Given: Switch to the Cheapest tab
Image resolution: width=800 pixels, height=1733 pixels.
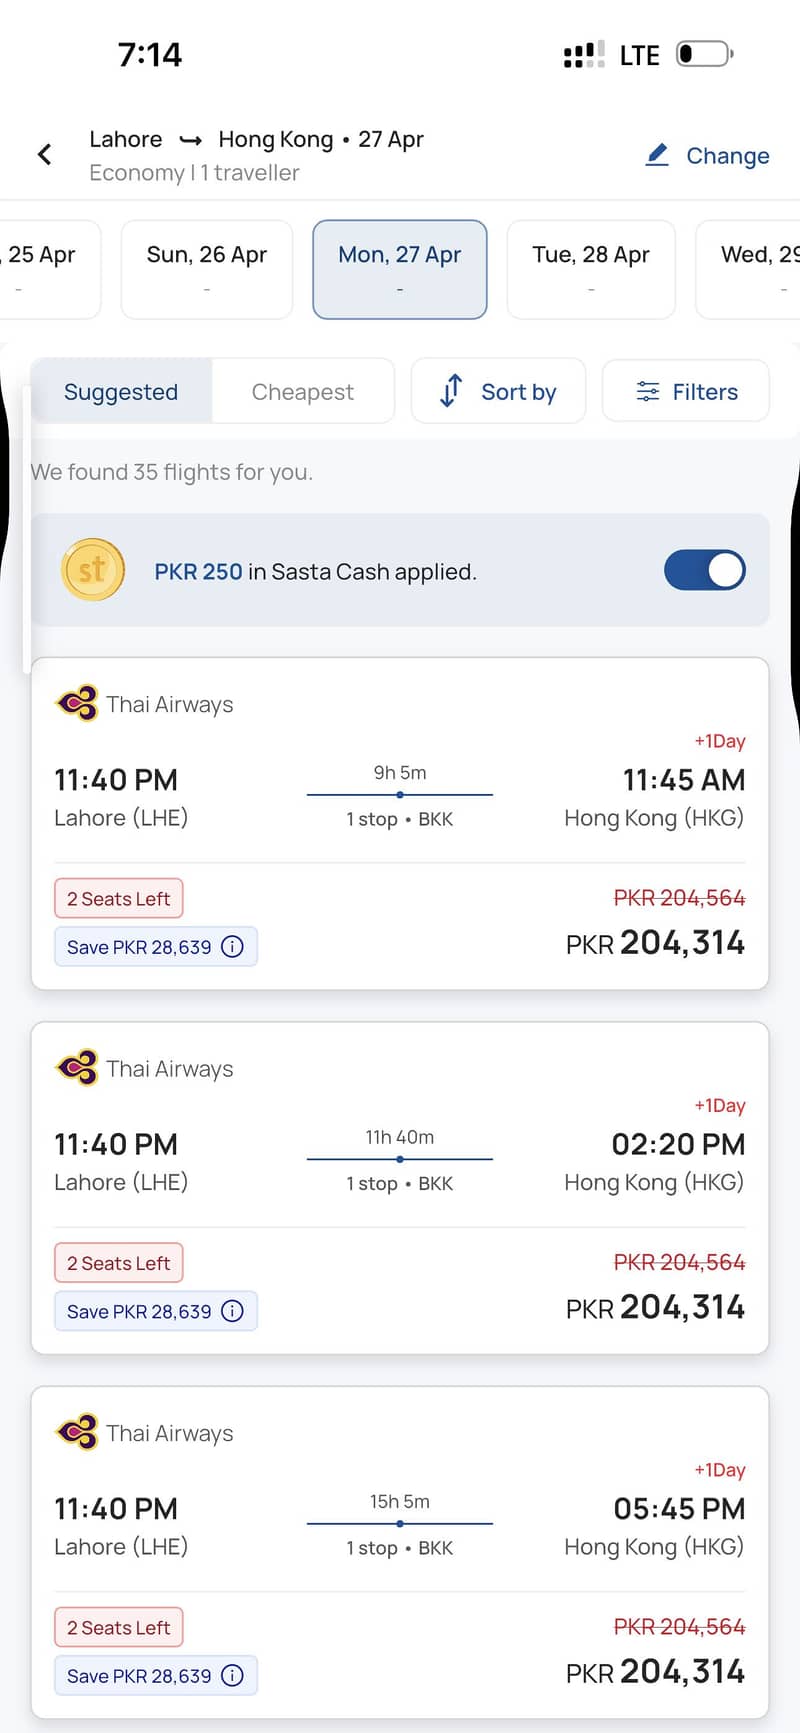Looking at the screenshot, I should tap(303, 391).
